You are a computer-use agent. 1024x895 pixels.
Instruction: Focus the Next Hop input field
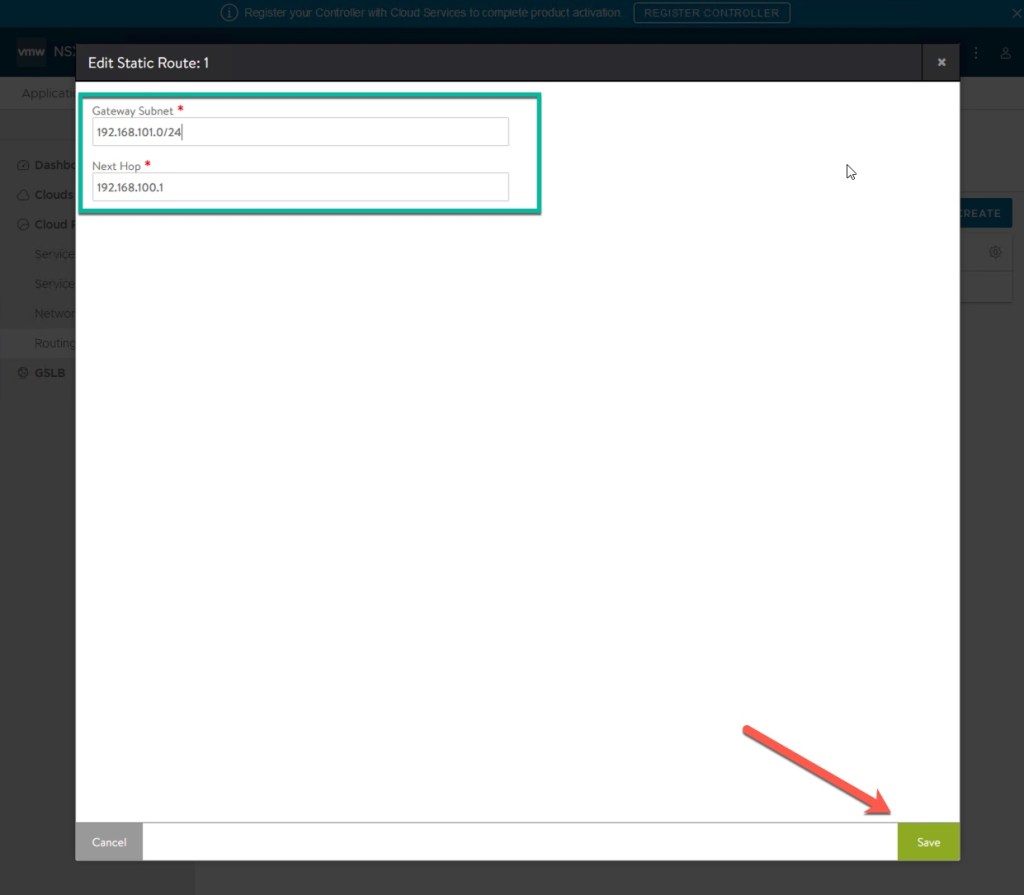[x=300, y=187]
